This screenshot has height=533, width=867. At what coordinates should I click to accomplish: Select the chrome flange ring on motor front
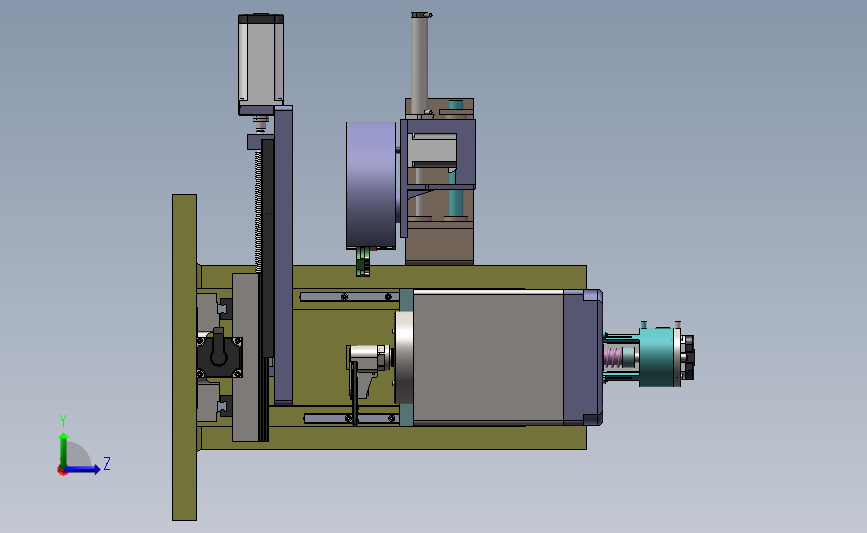[404, 358]
